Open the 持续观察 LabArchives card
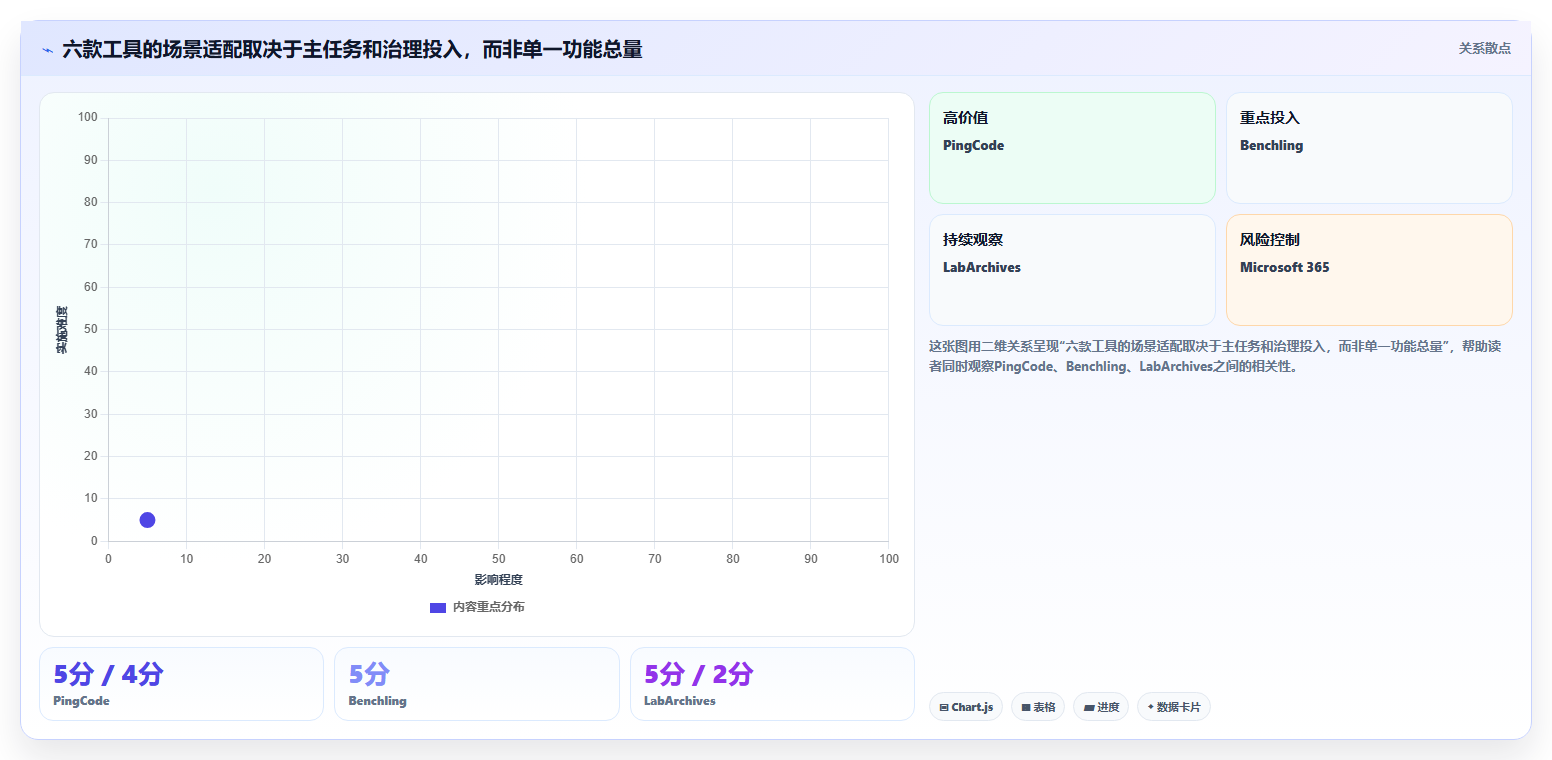 coord(1072,270)
